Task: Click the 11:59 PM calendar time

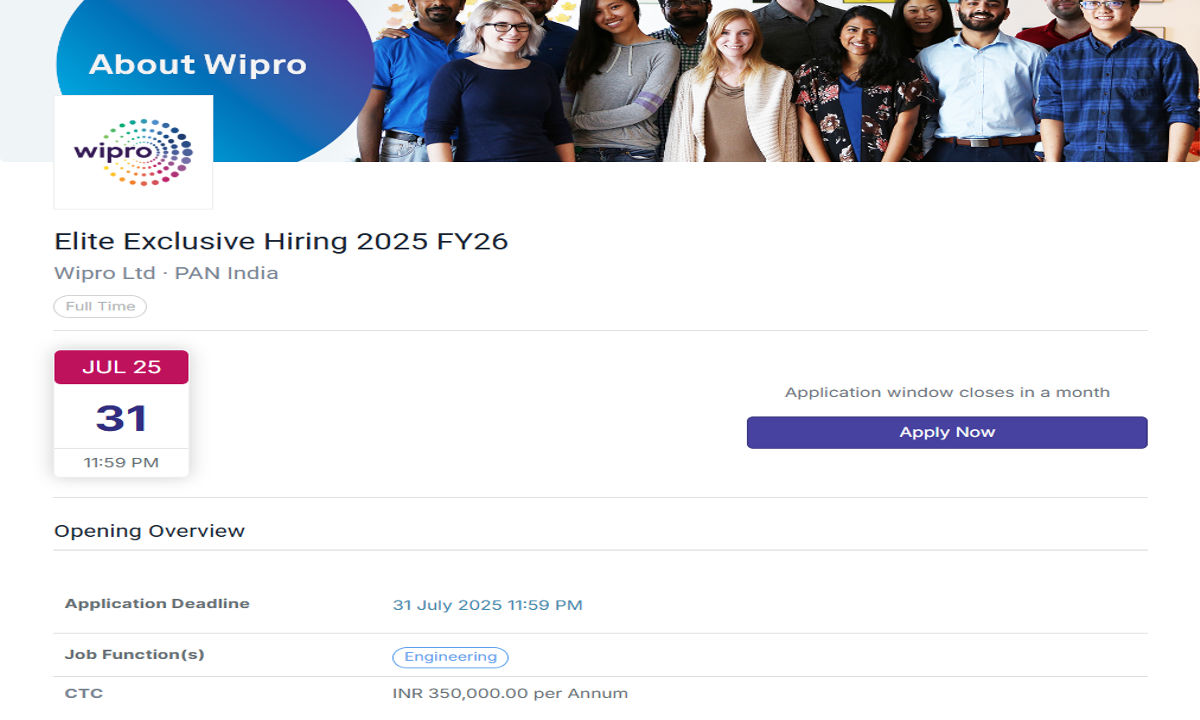Action: [121, 462]
